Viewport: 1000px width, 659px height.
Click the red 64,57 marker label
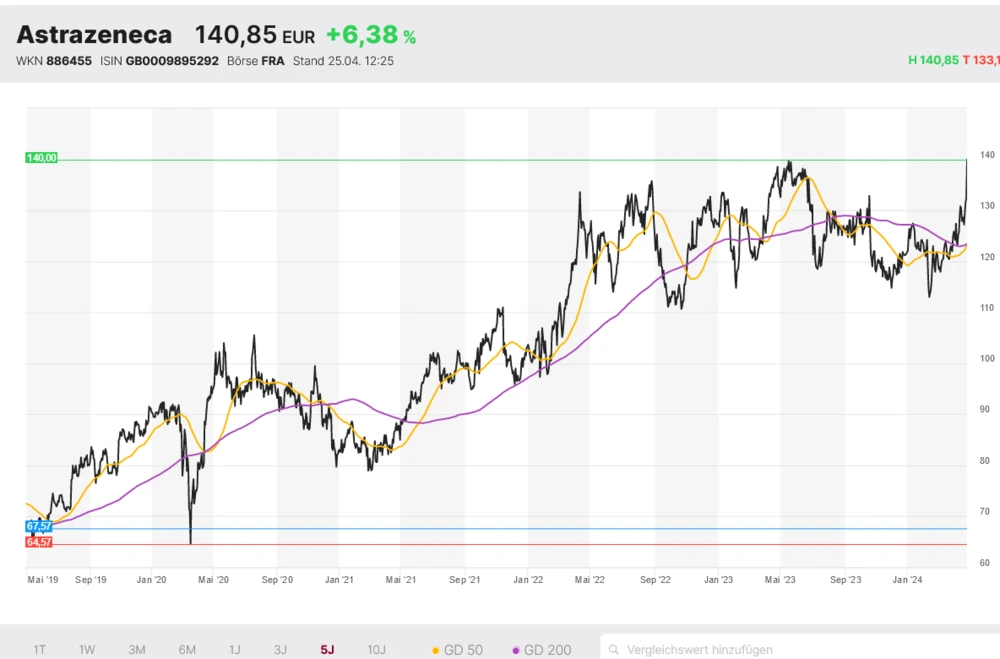(x=38, y=541)
